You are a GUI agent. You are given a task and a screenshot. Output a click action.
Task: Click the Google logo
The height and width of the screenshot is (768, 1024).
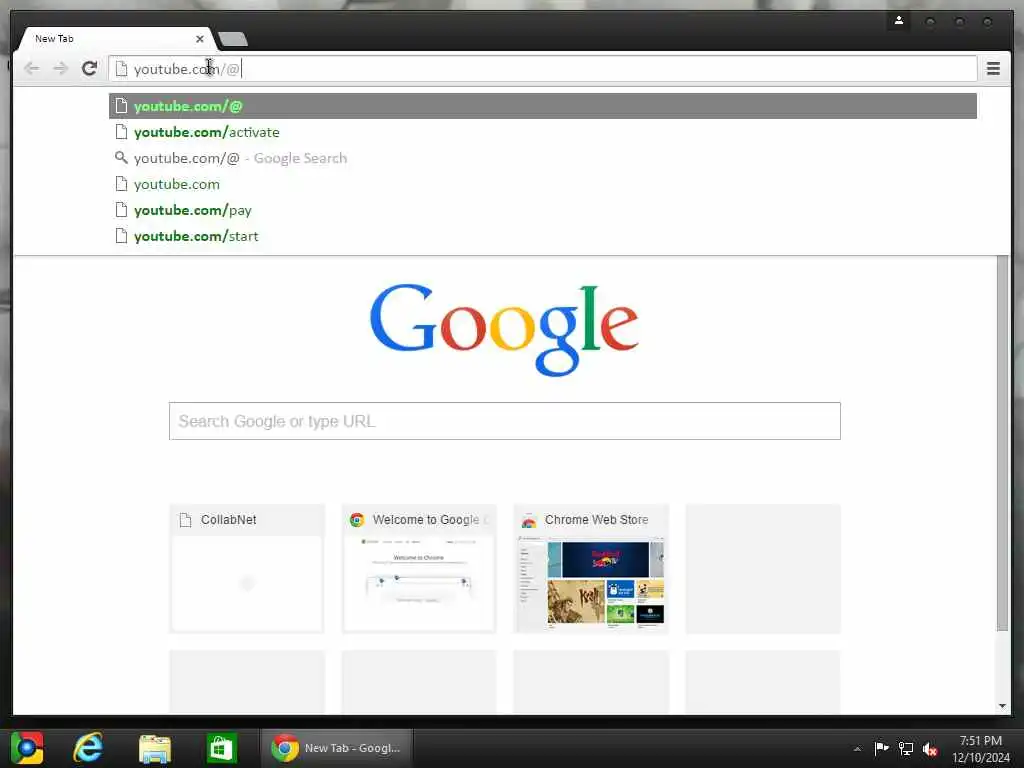[x=504, y=330]
